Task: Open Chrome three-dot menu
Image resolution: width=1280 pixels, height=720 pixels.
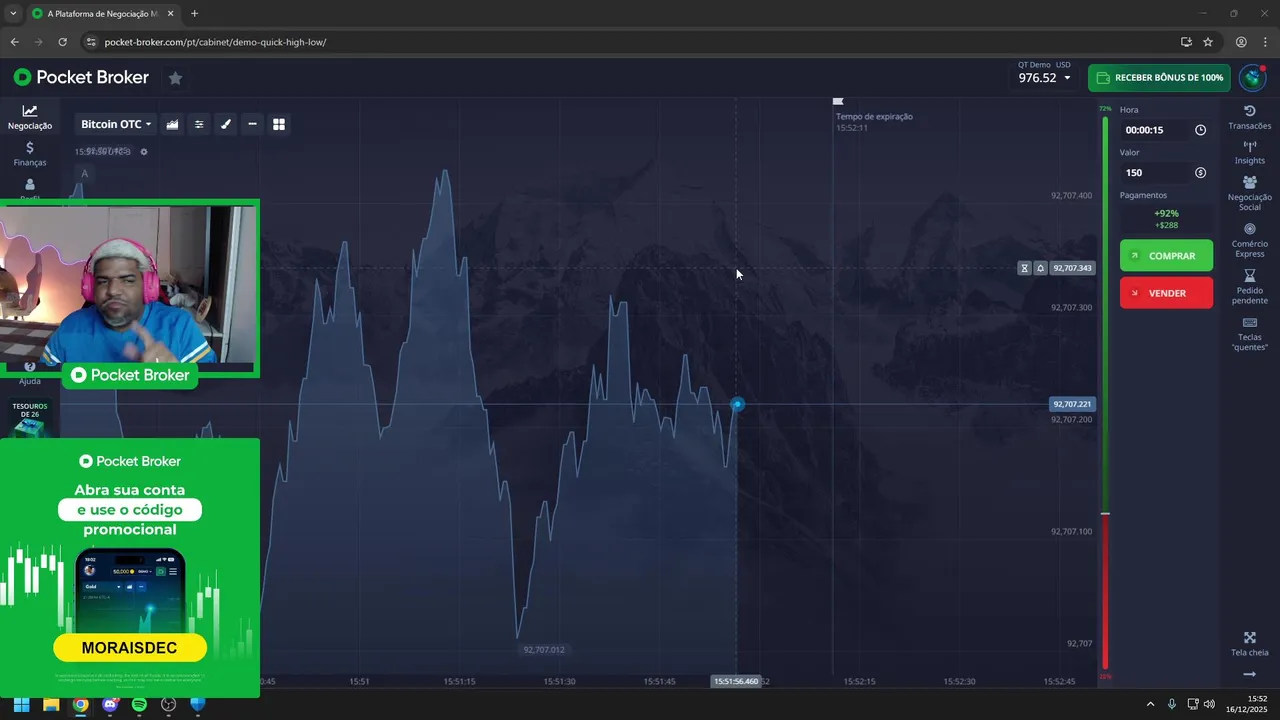Action: click(x=1265, y=42)
